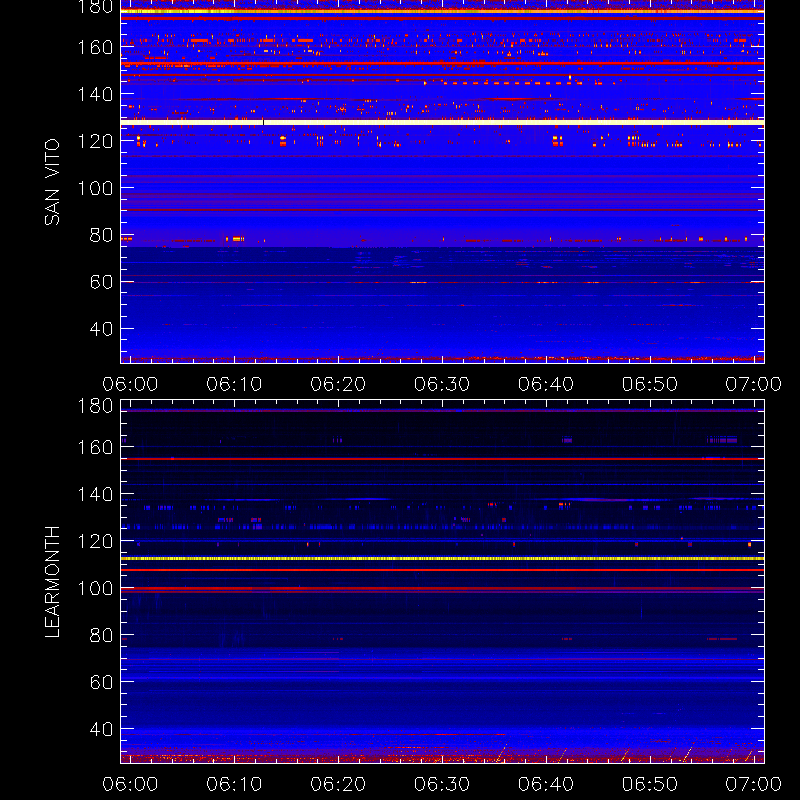
Task: Click 07:00 time label under LEARMONTH plot
Action: pyautogui.click(x=754, y=784)
